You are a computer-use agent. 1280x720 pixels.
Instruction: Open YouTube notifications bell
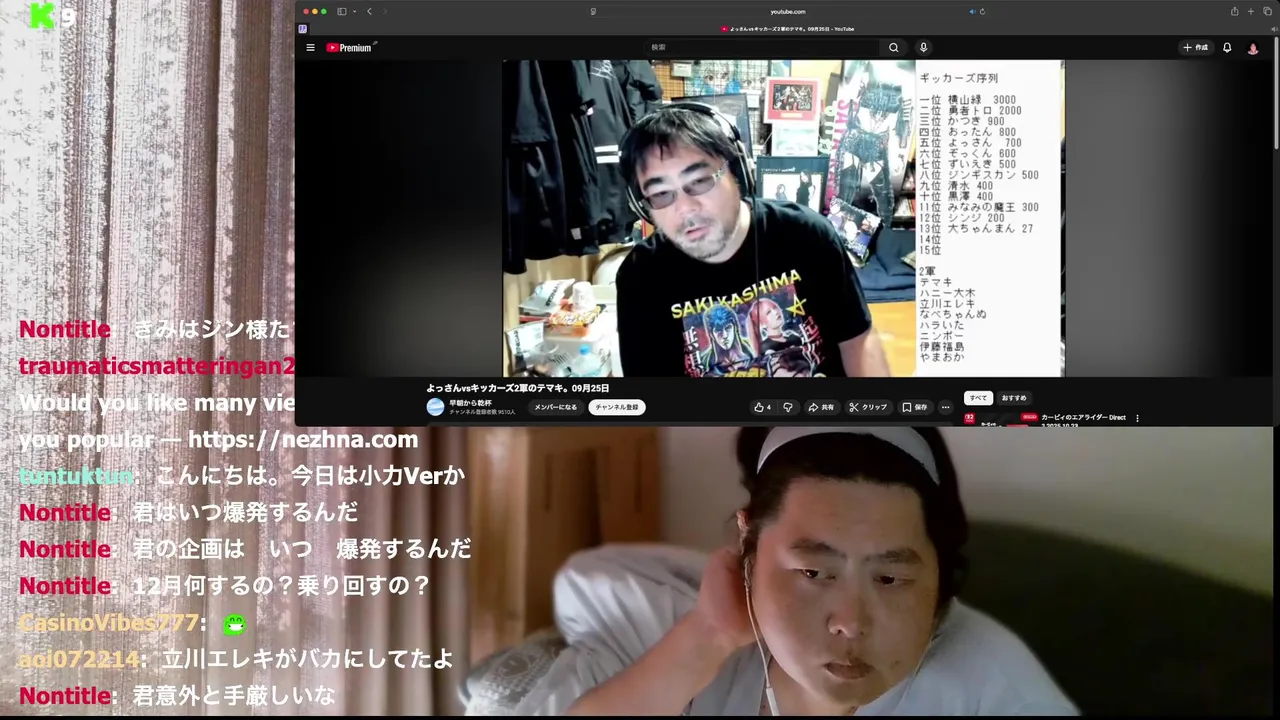pos(1227,47)
